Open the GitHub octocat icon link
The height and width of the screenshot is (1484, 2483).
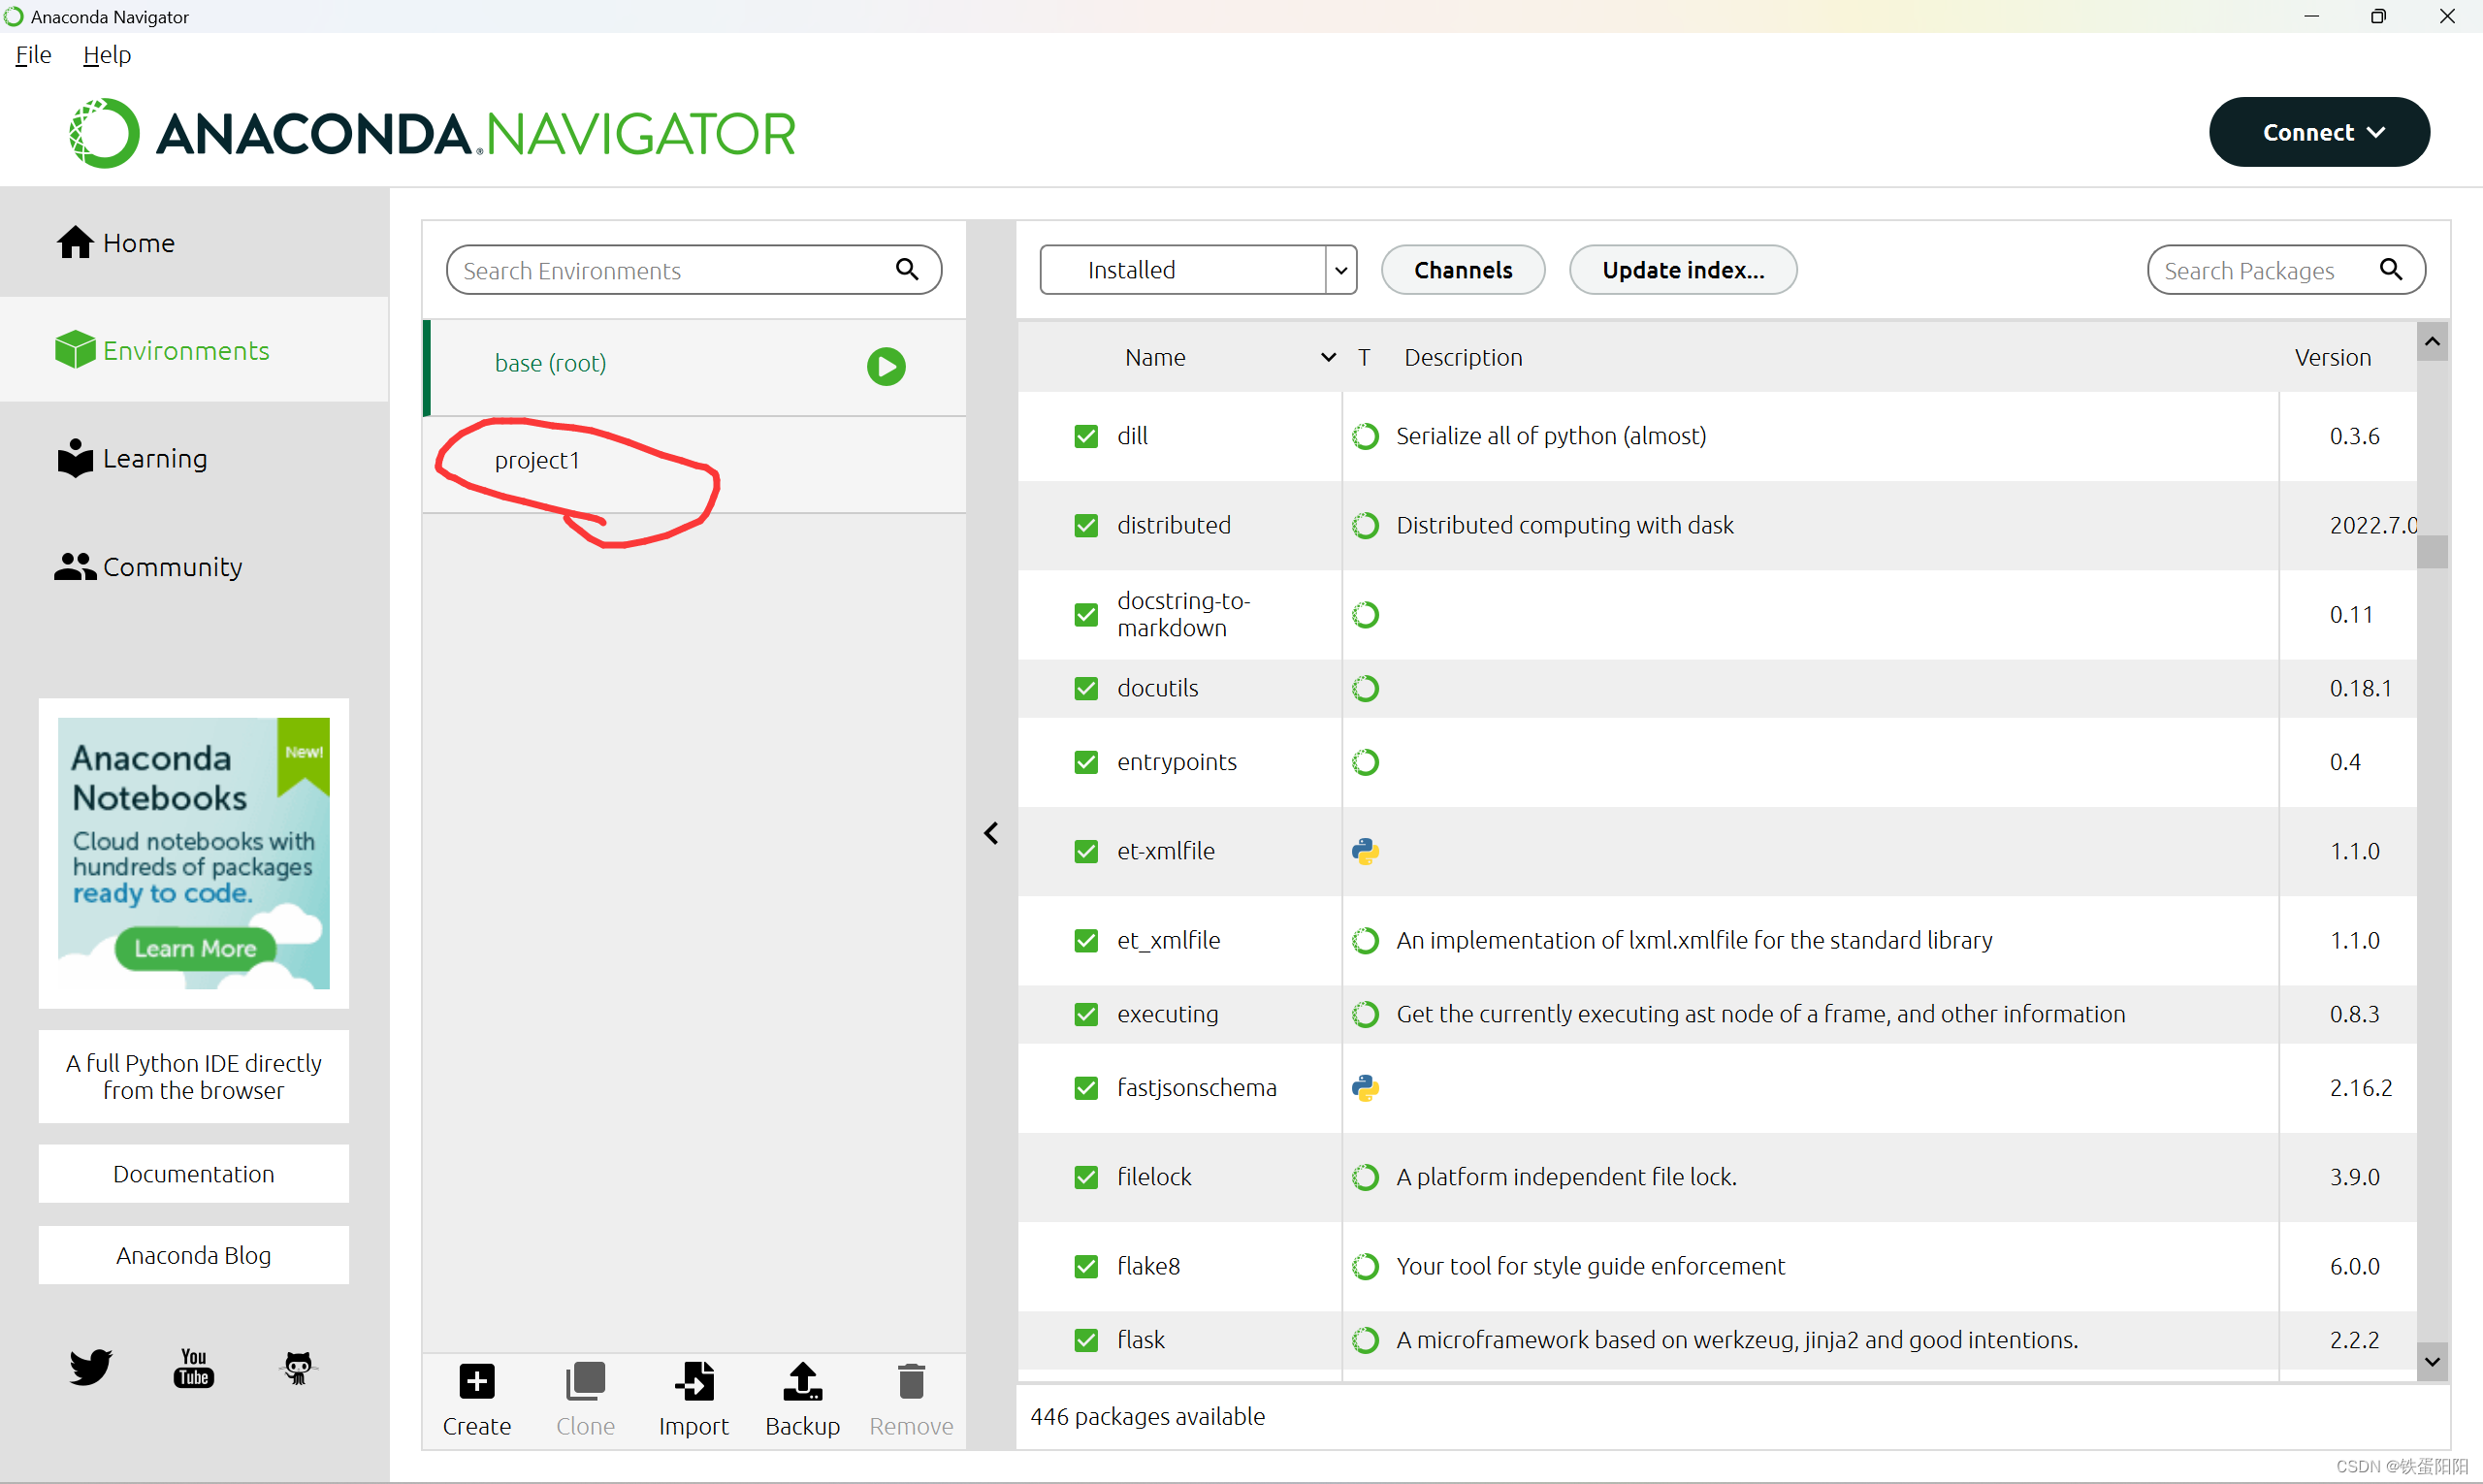tap(298, 1367)
